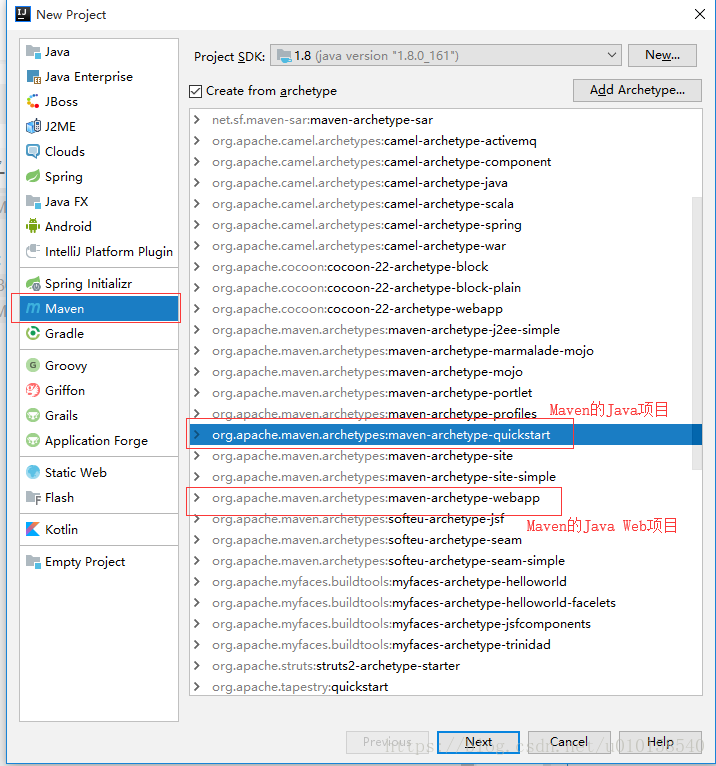Viewport: 716px width, 766px height.
Task: Click the Add Archetype... button
Action: [637, 90]
